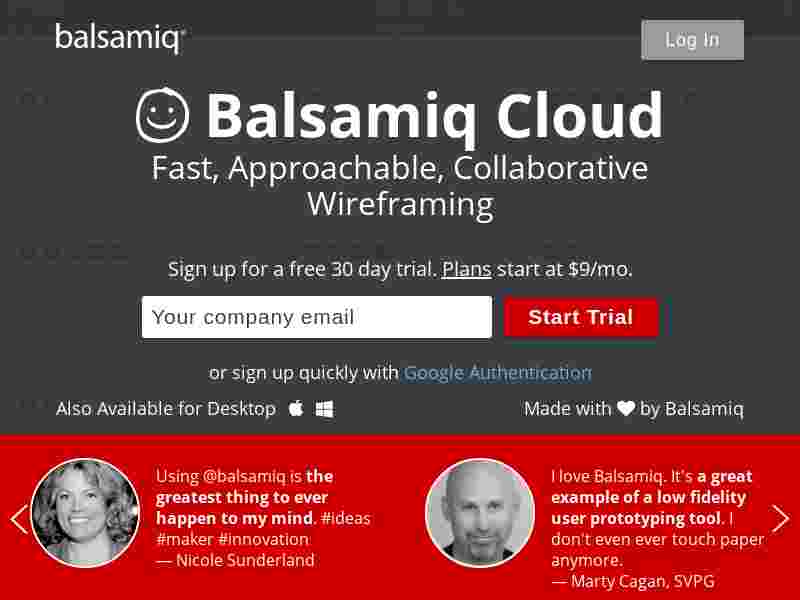Click the Start Trial button

581,317
